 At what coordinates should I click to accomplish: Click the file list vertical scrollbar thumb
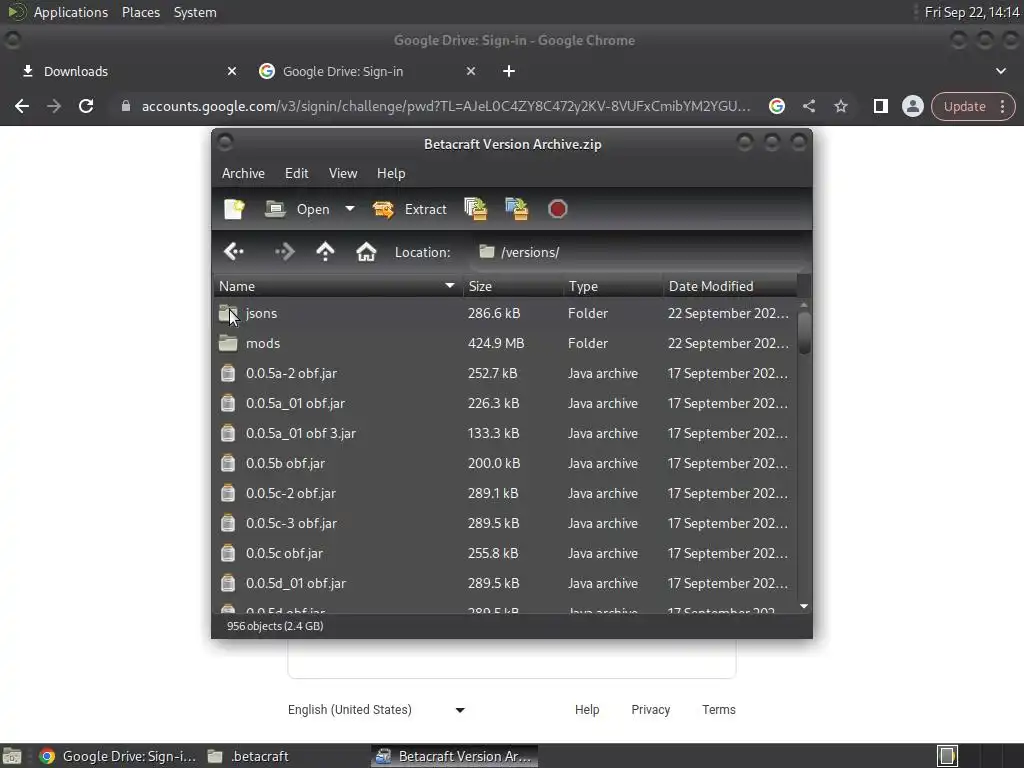(804, 333)
